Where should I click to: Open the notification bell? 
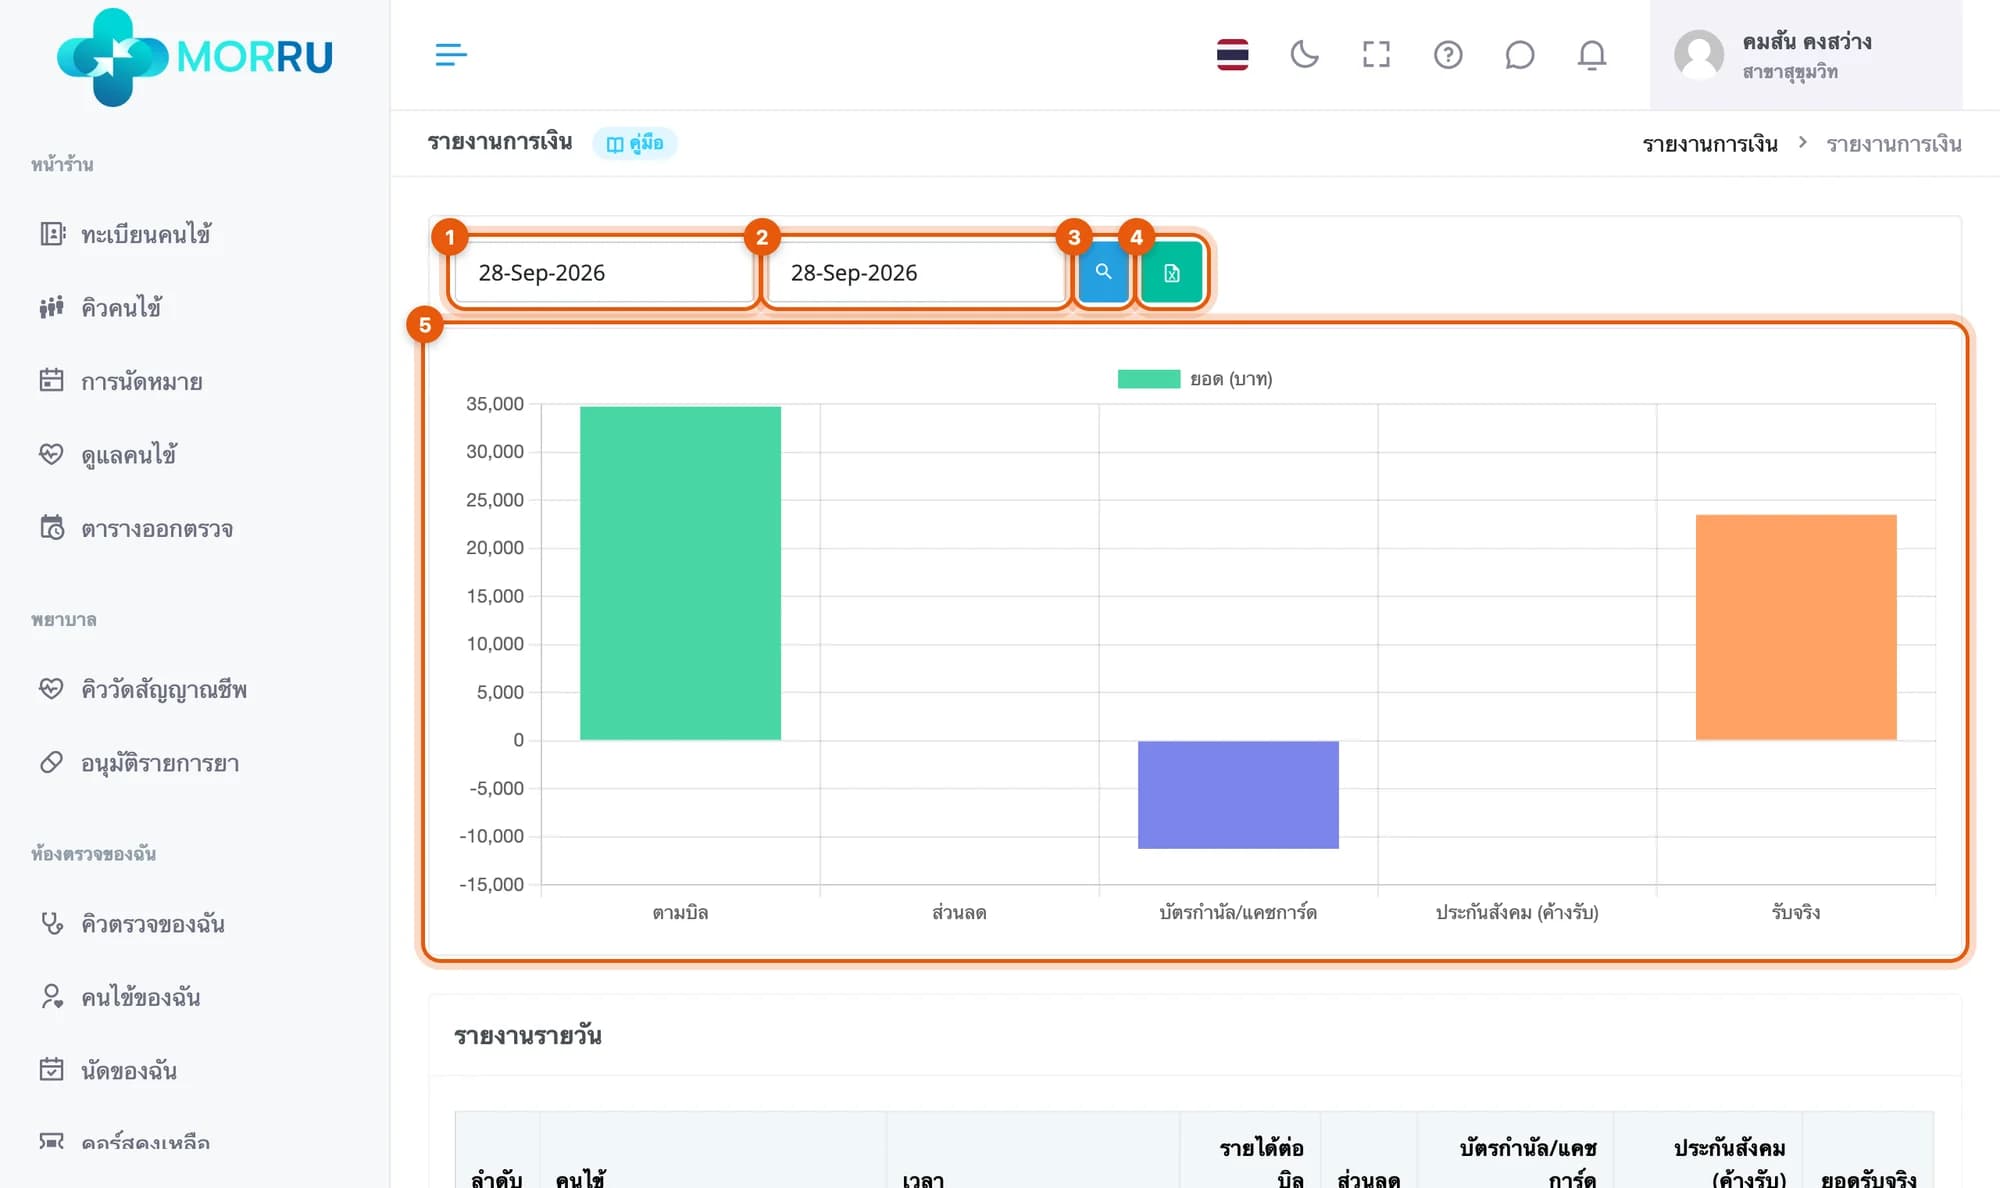[x=1591, y=55]
